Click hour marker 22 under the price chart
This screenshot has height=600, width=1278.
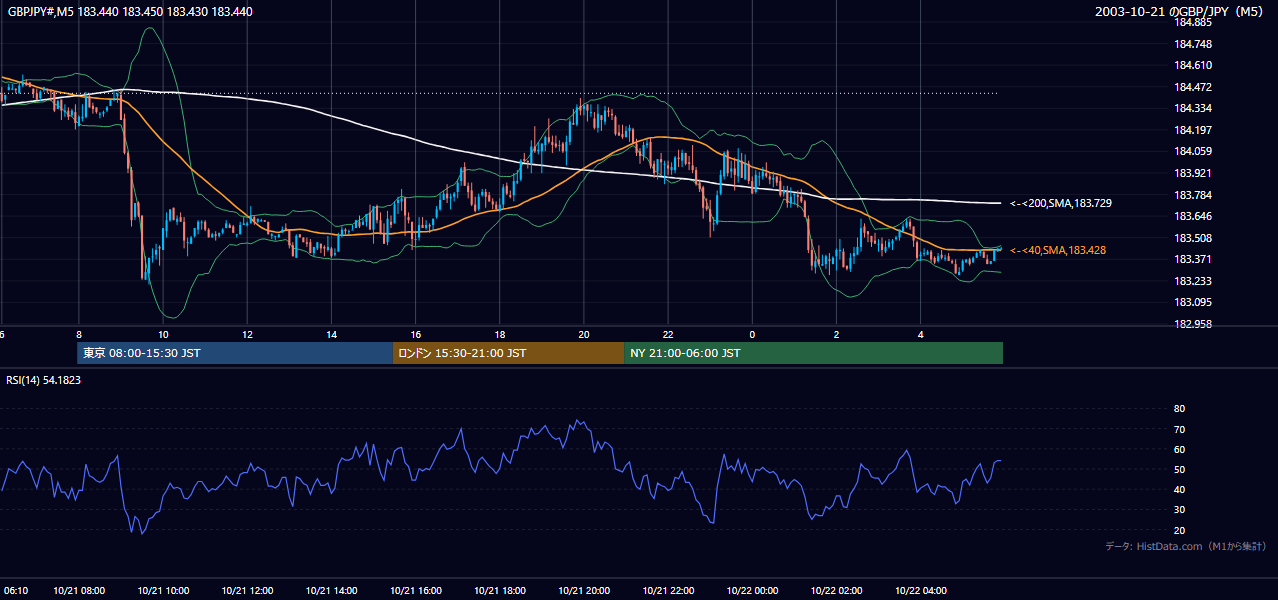668,335
